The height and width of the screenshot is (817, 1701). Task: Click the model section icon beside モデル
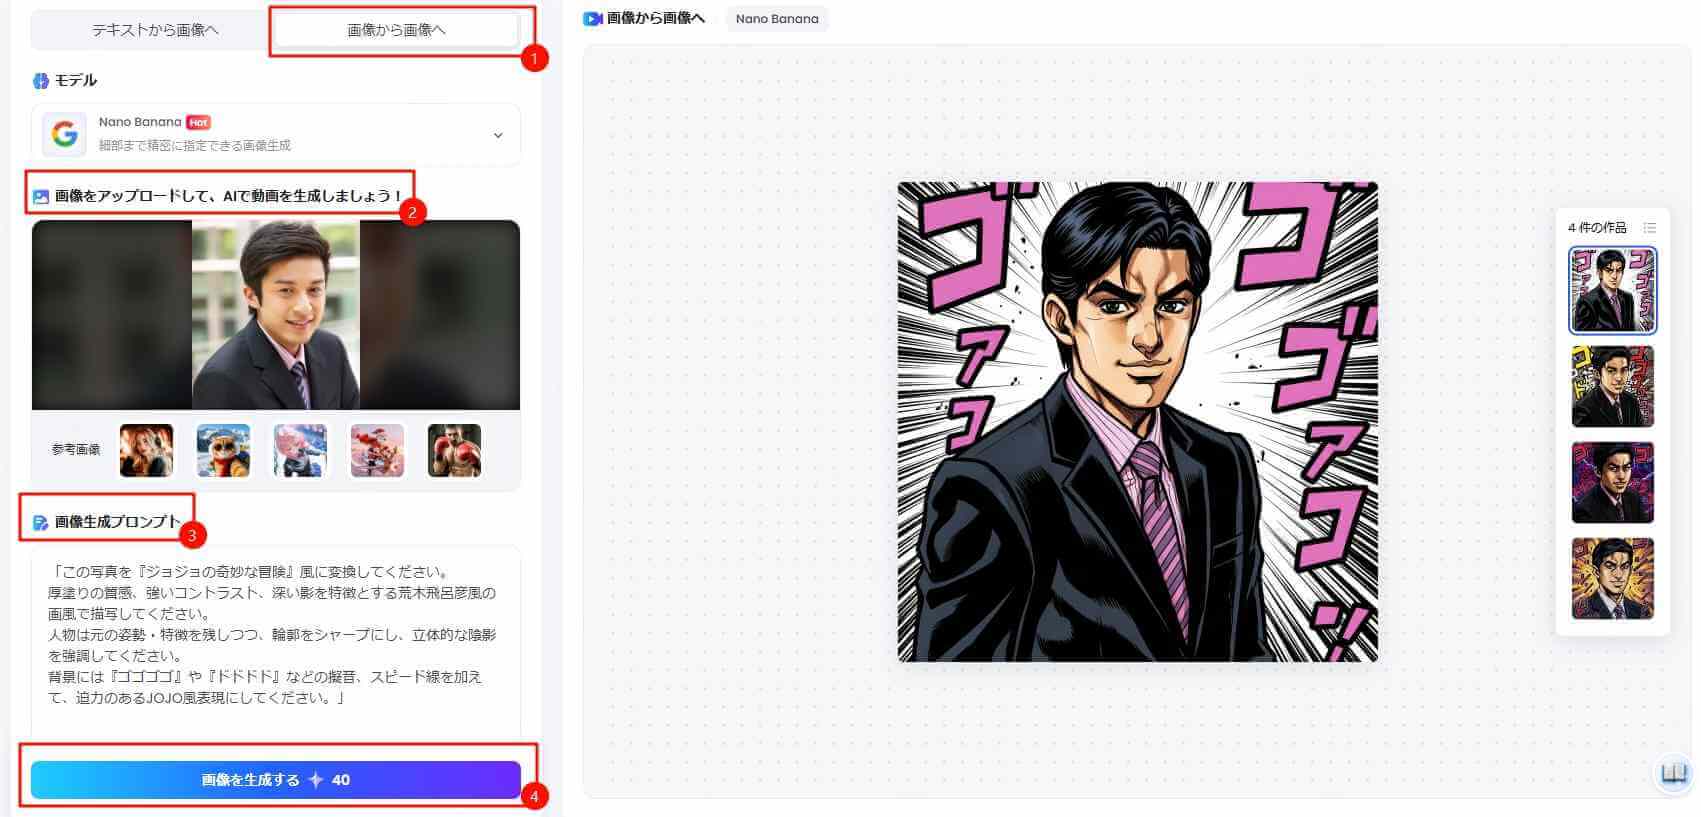[41, 81]
